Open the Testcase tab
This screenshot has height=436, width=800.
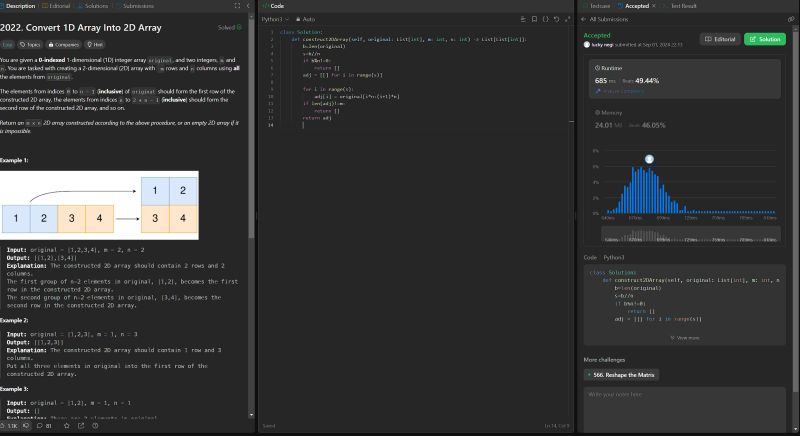[x=600, y=6]
